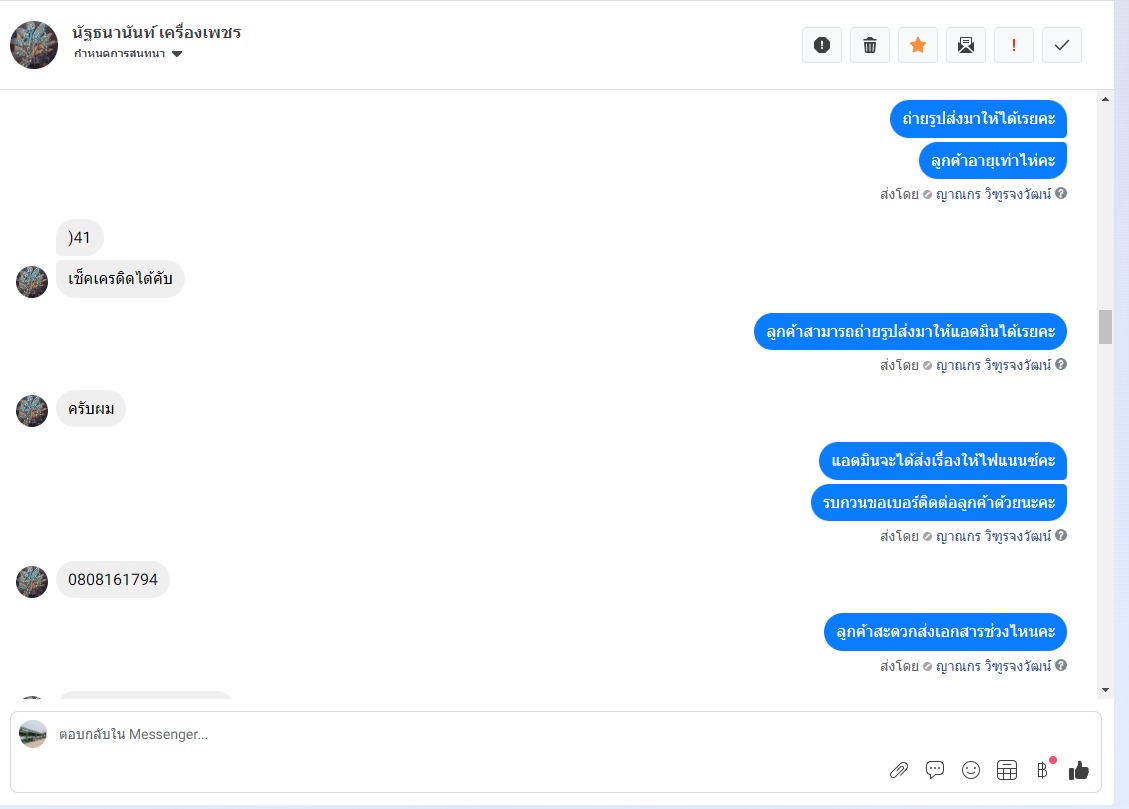Flag conversation with red exclamation icon
1129x809 pixels.
click(1014, 45)
